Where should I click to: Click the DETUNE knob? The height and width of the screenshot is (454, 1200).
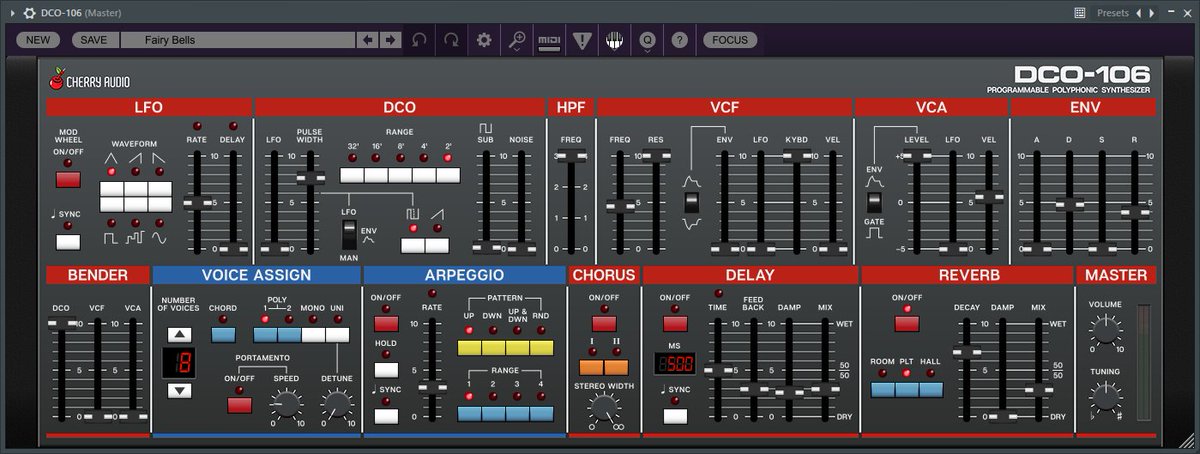[x=336, y=404]
